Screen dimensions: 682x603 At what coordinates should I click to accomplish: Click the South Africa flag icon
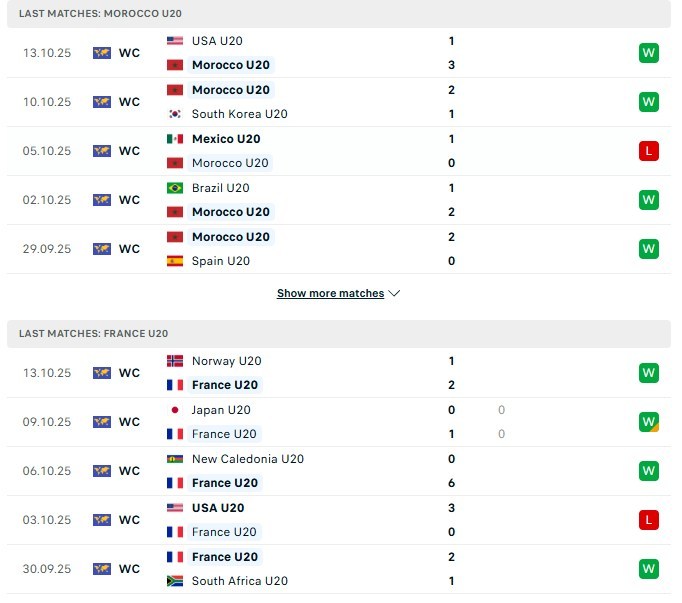[175, 581]
